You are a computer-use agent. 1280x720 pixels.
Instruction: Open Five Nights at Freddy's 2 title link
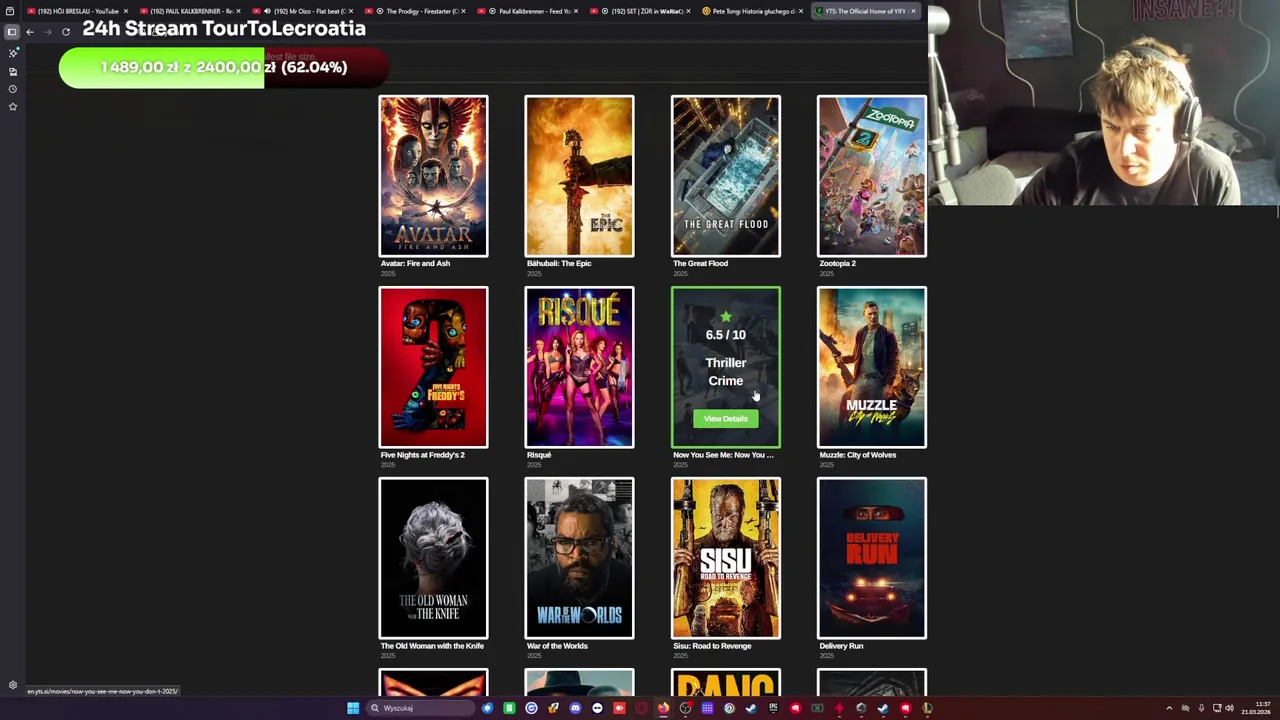pos(422,455)
